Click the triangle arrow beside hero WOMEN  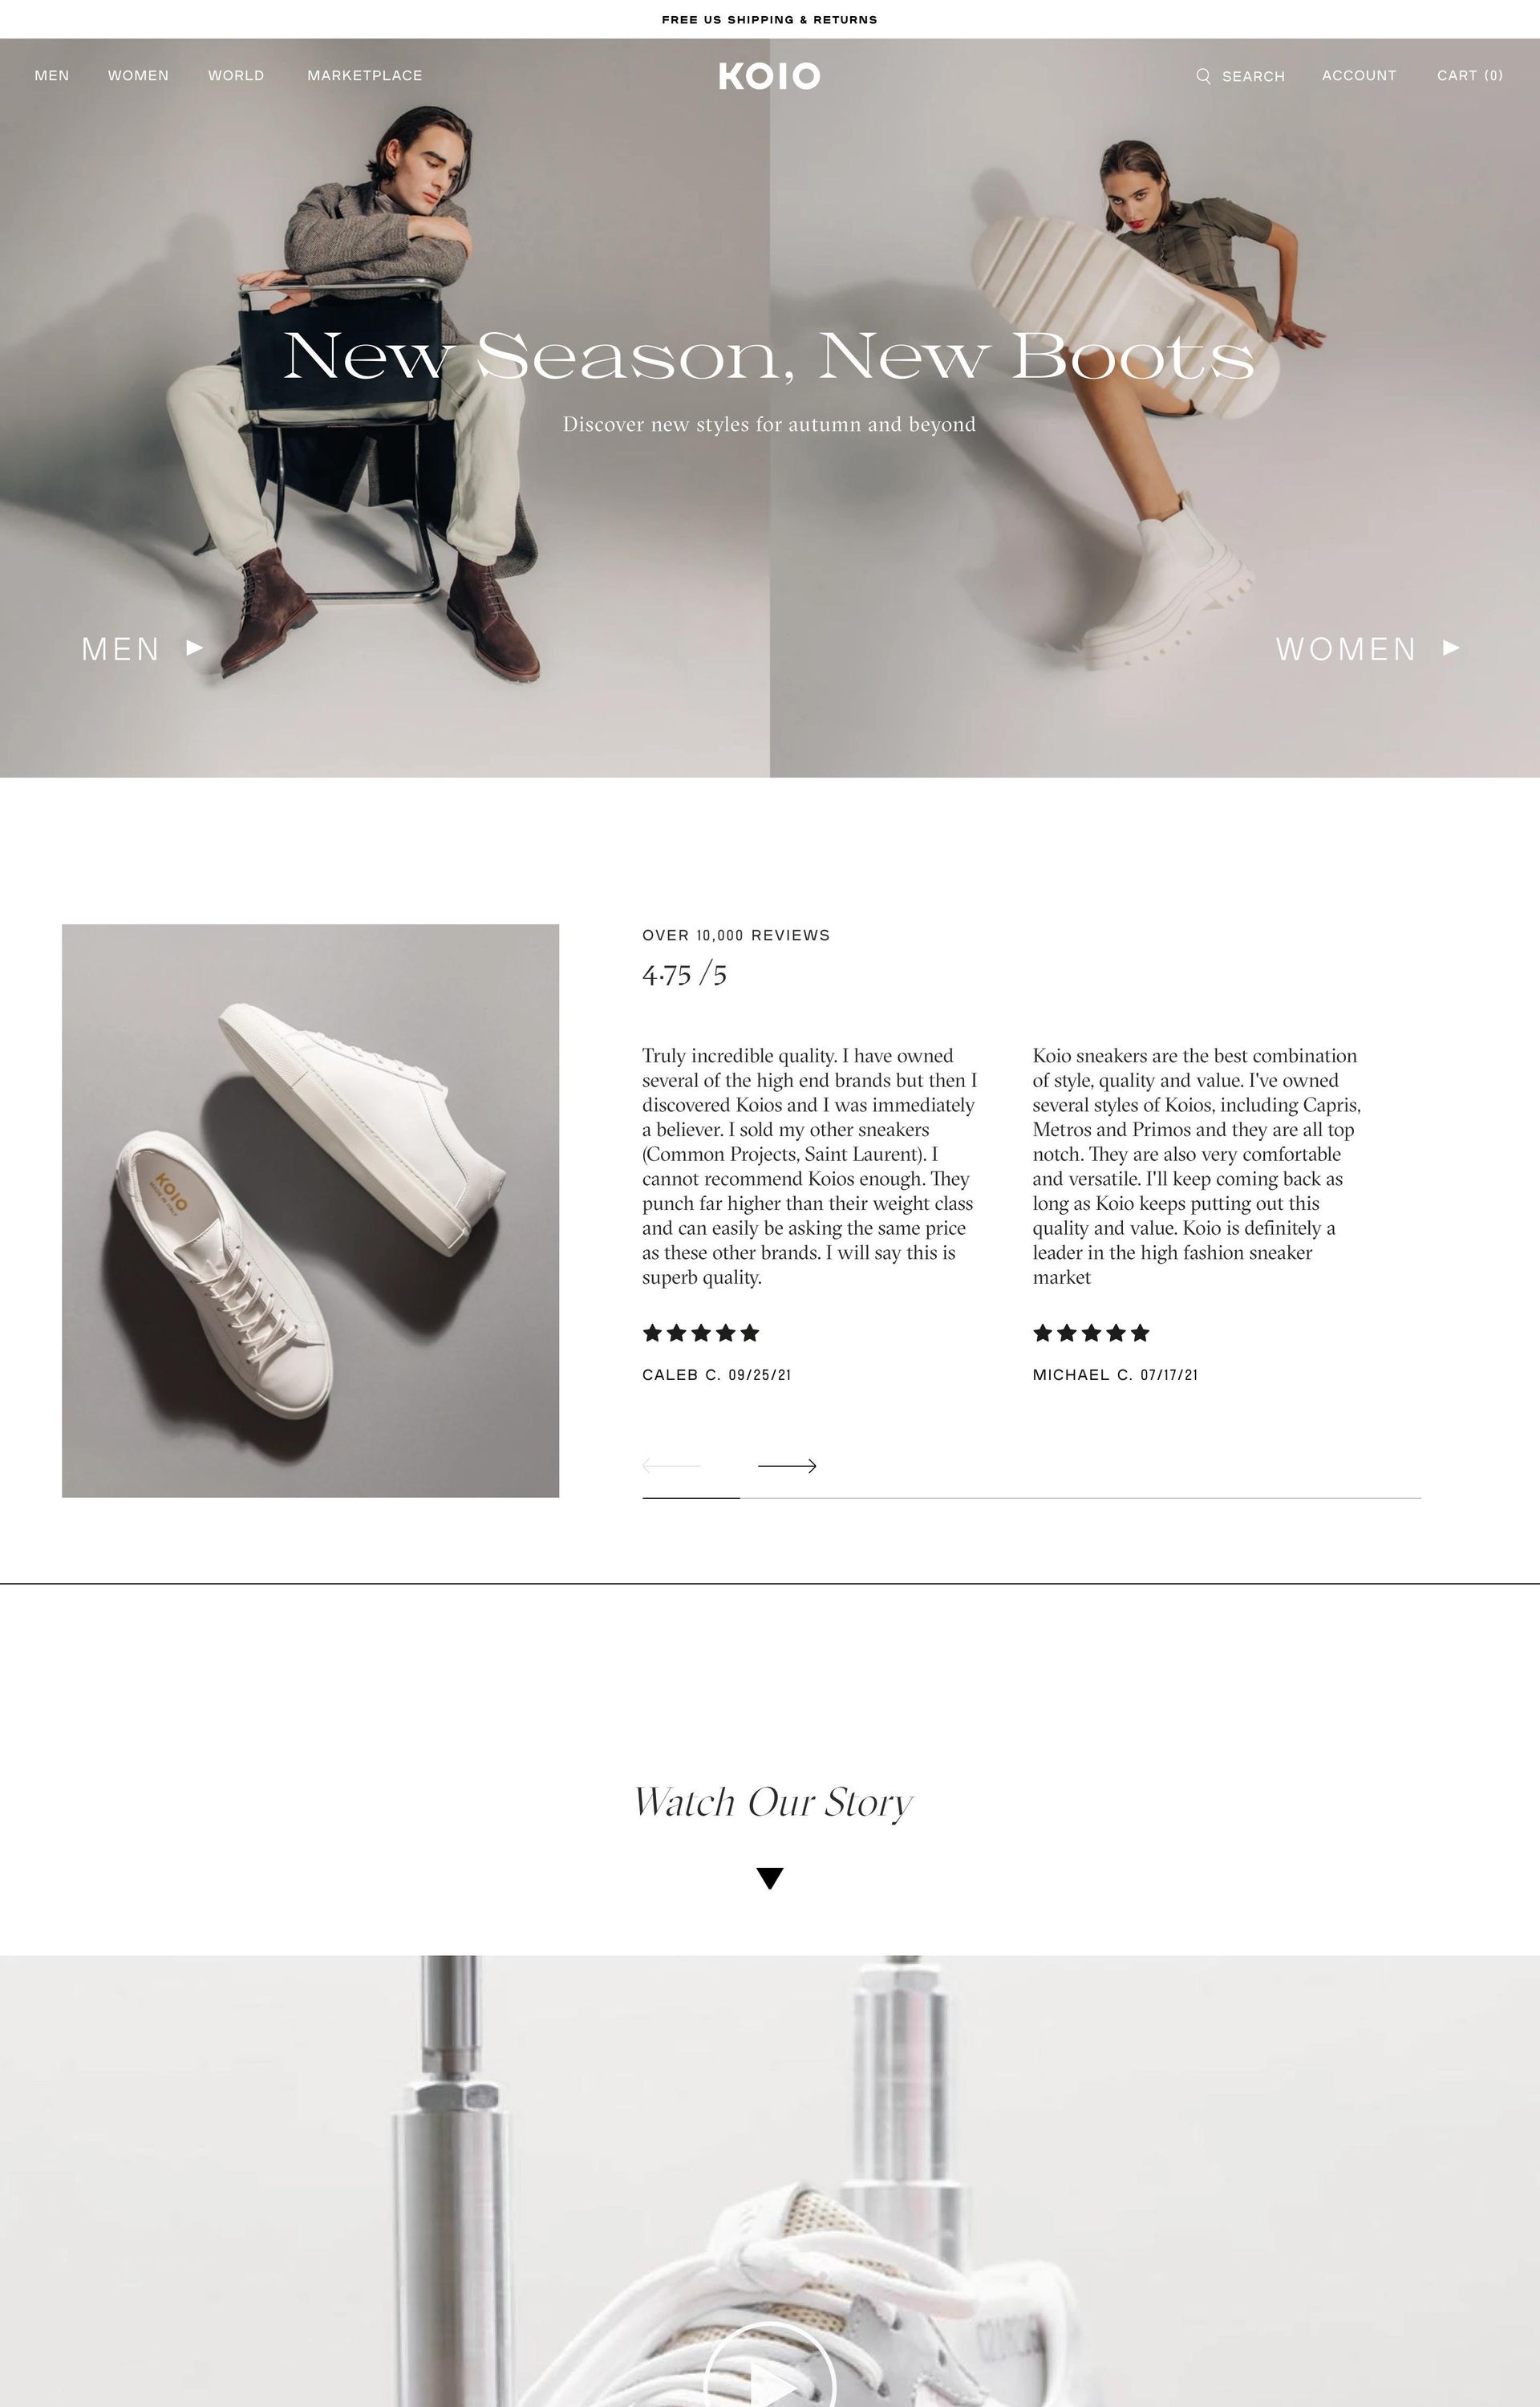(x=1451, y=648)
